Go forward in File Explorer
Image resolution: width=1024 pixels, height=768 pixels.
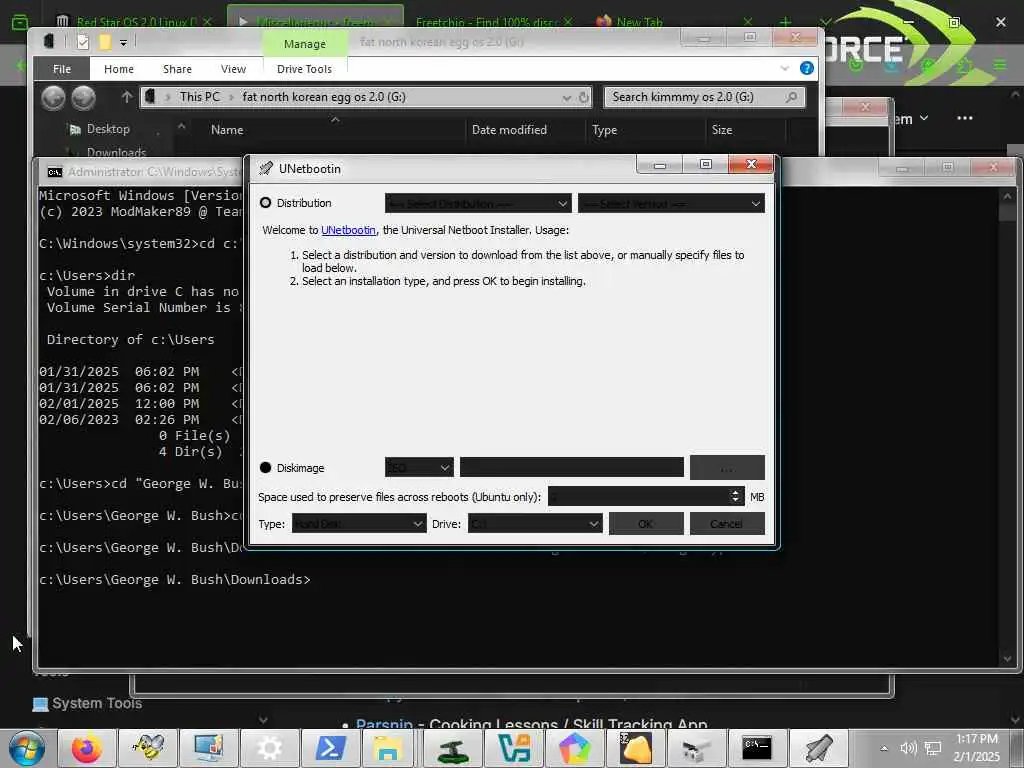[83, 98]
